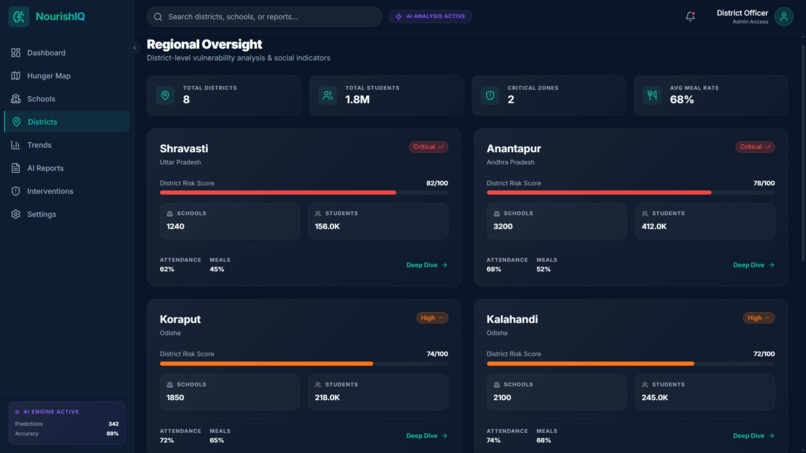Open Deep Dive for Anantapur
Screen dimensions: 806x453
[x=754, y=265]
